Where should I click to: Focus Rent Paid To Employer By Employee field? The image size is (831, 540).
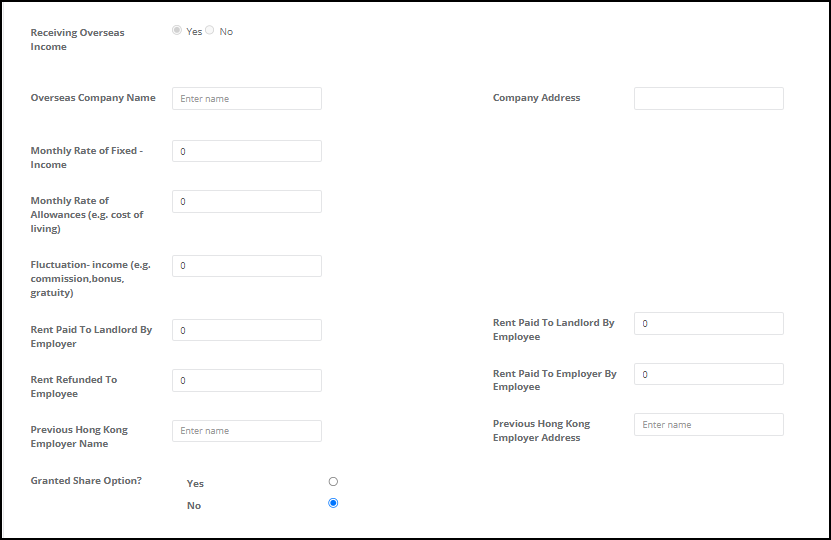click(x=709, y=374)
